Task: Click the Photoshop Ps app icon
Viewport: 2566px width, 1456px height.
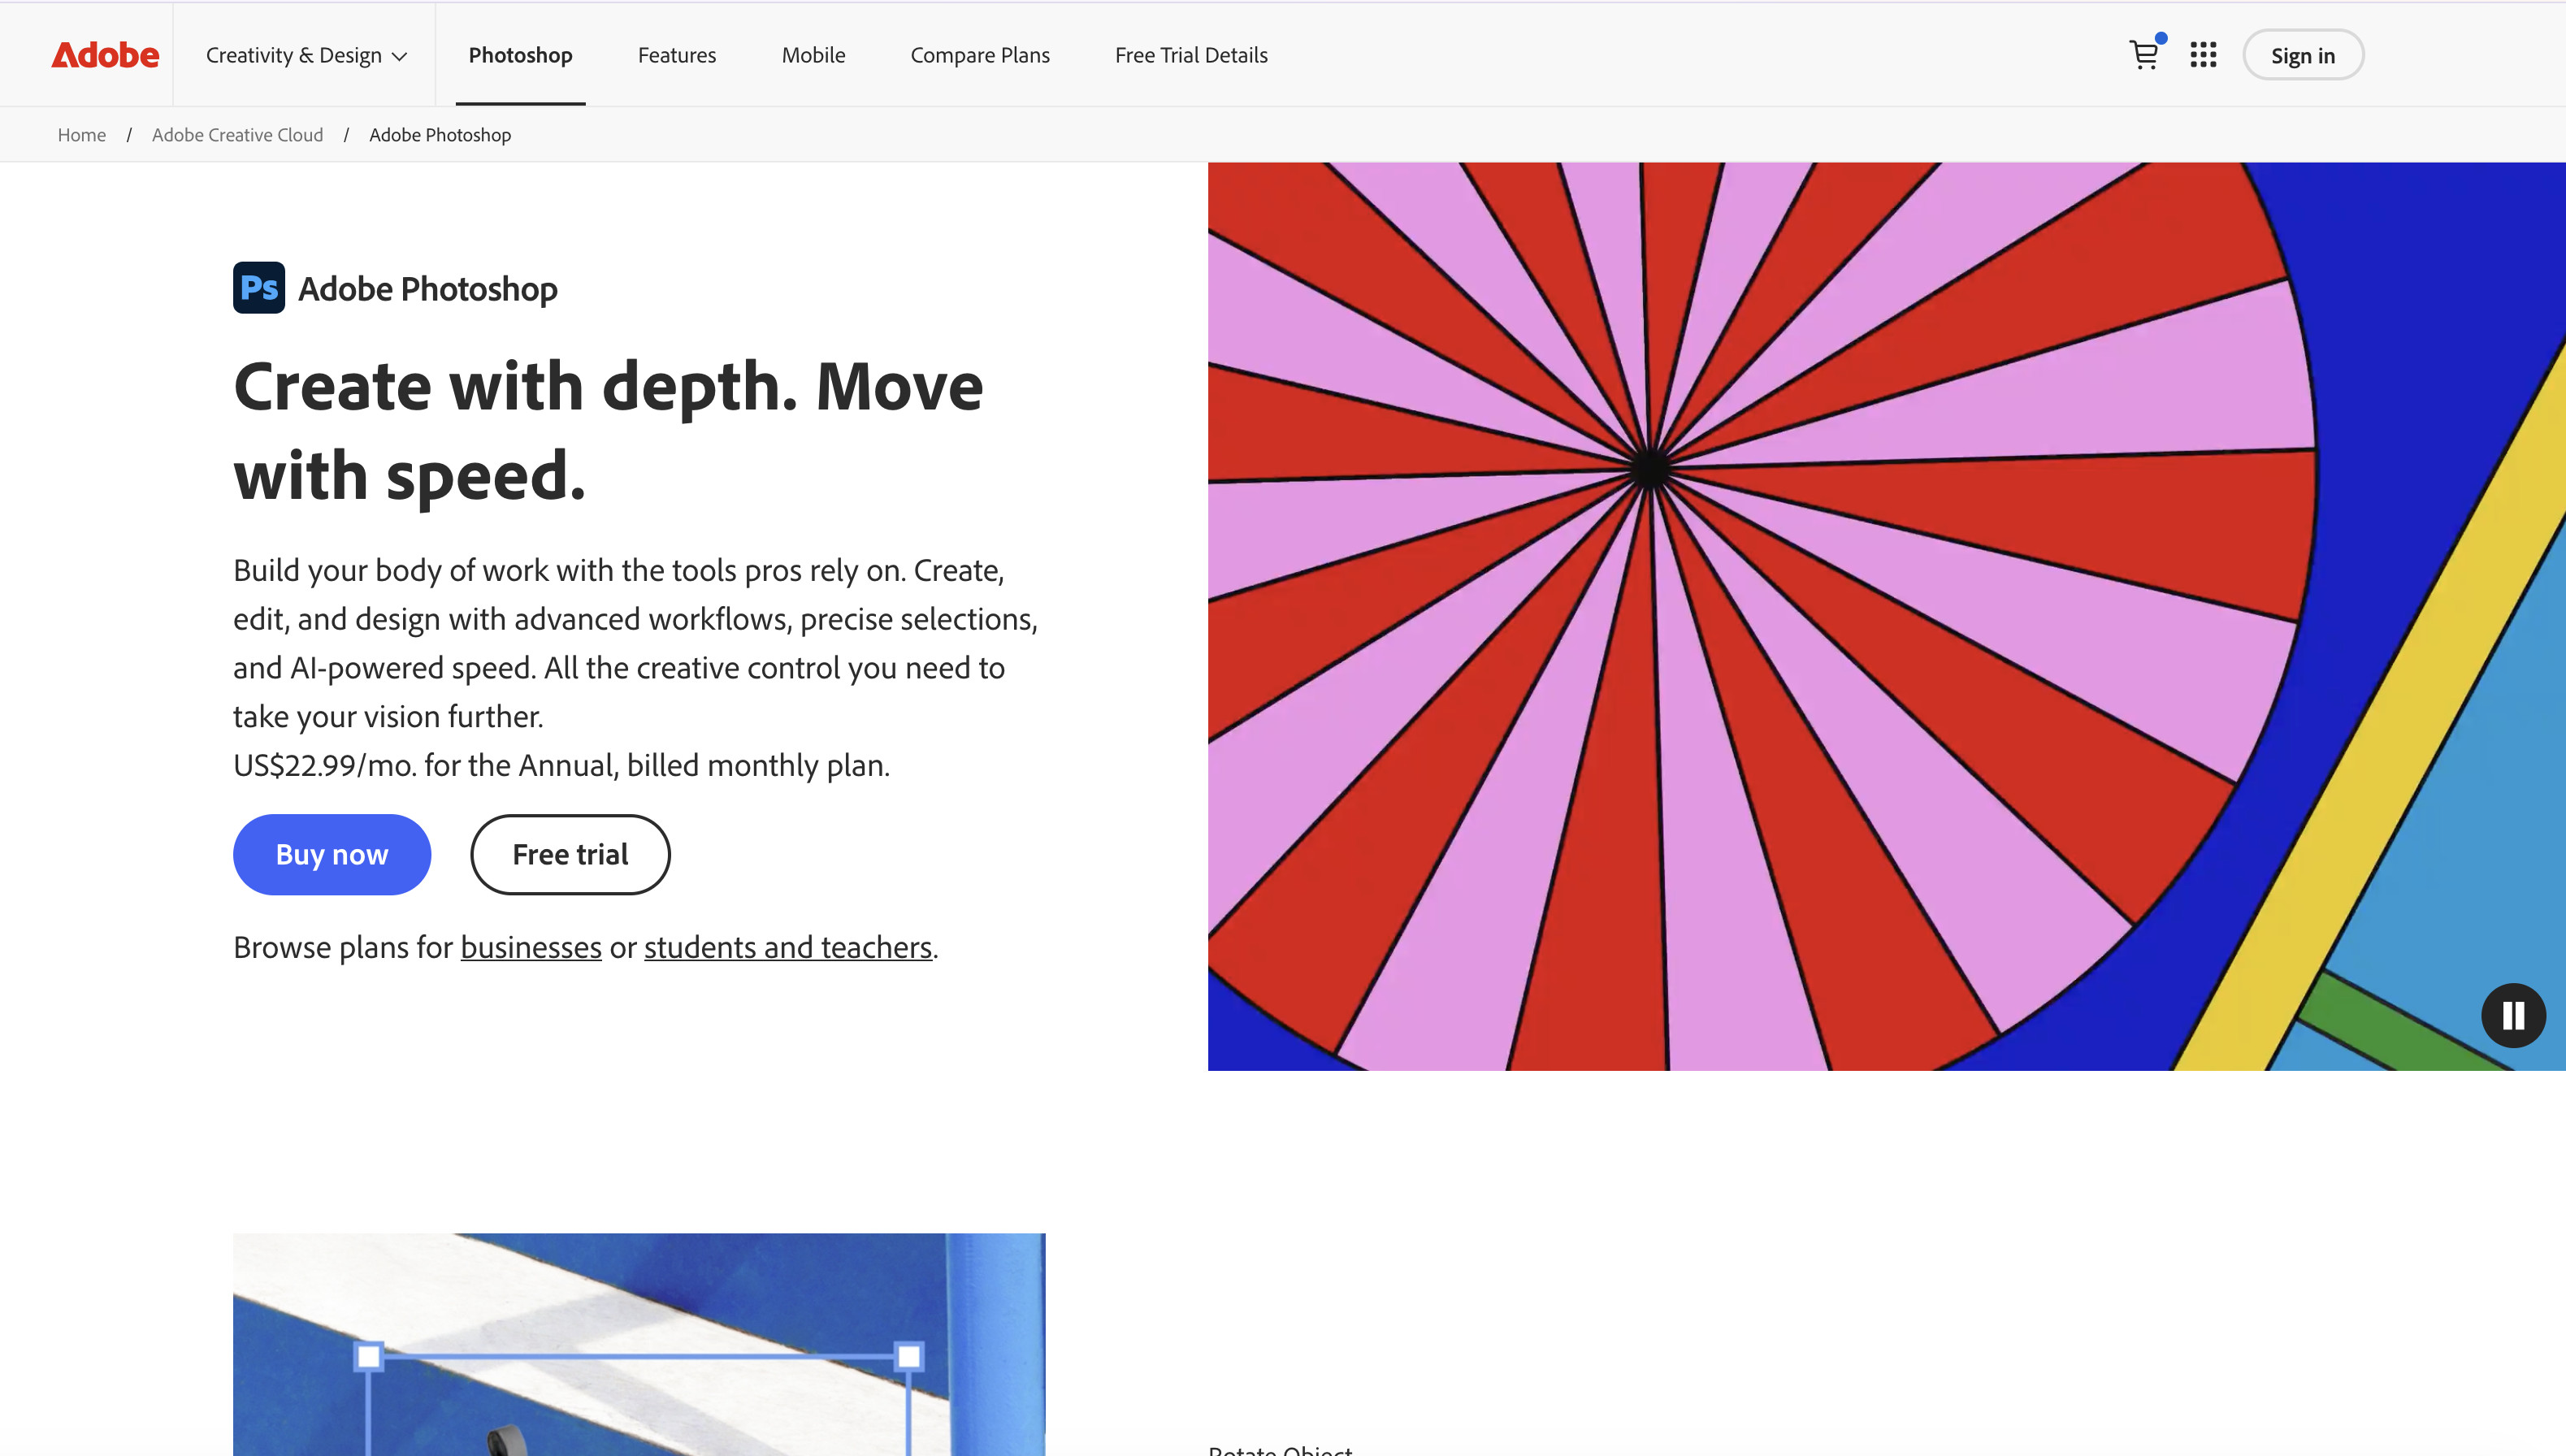Action: coord(259,288)
